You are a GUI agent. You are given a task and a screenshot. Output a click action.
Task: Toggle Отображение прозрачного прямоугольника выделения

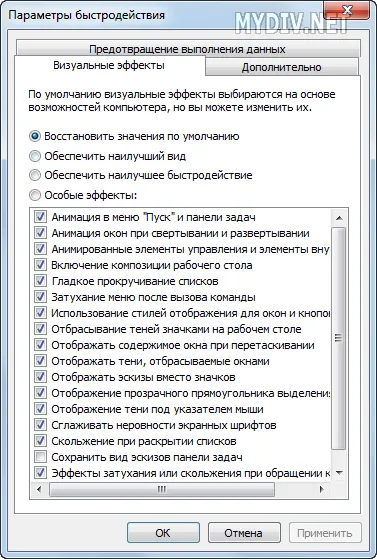(x=40, y=393)
